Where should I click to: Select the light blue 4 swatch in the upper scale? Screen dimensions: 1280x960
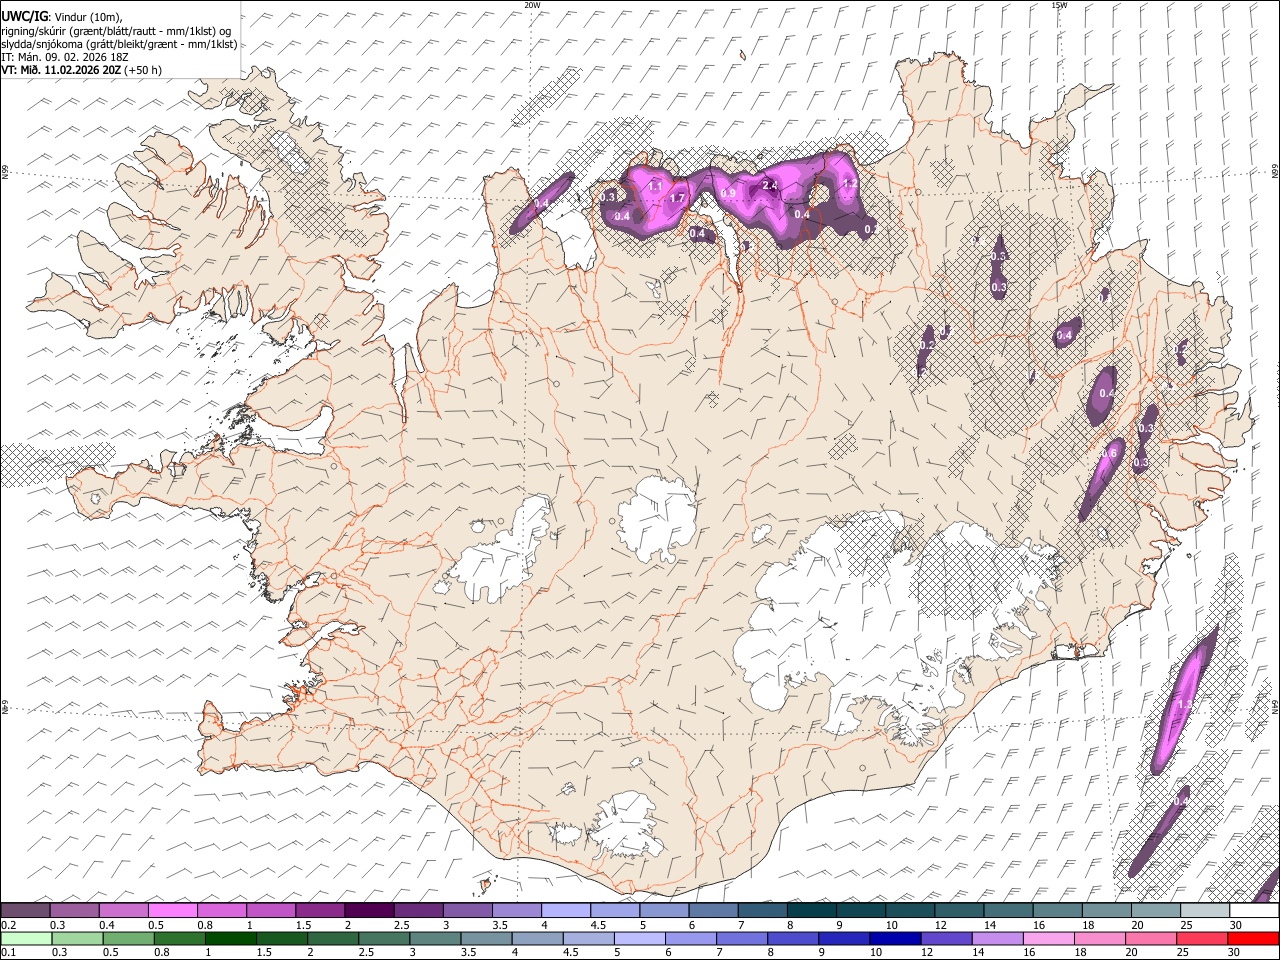(x=564, y=910)
